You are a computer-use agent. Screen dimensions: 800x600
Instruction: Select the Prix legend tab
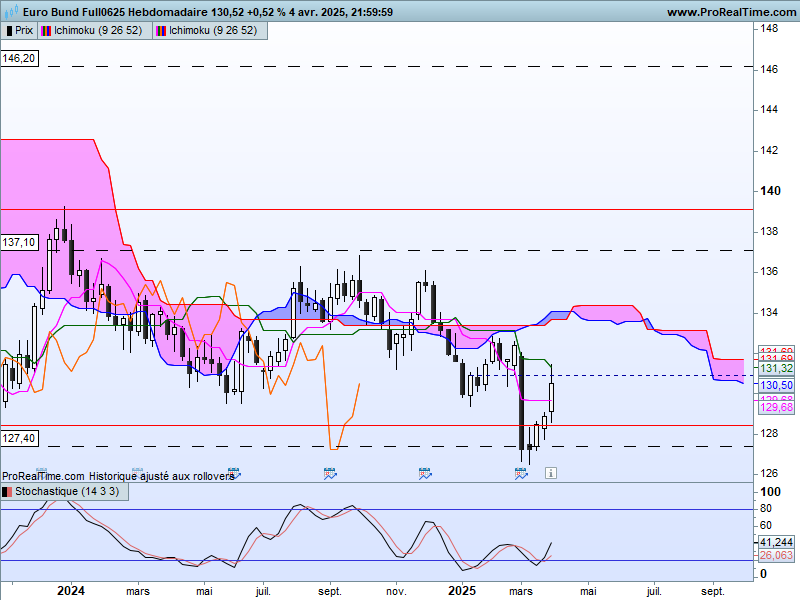[x=19, y=31]
